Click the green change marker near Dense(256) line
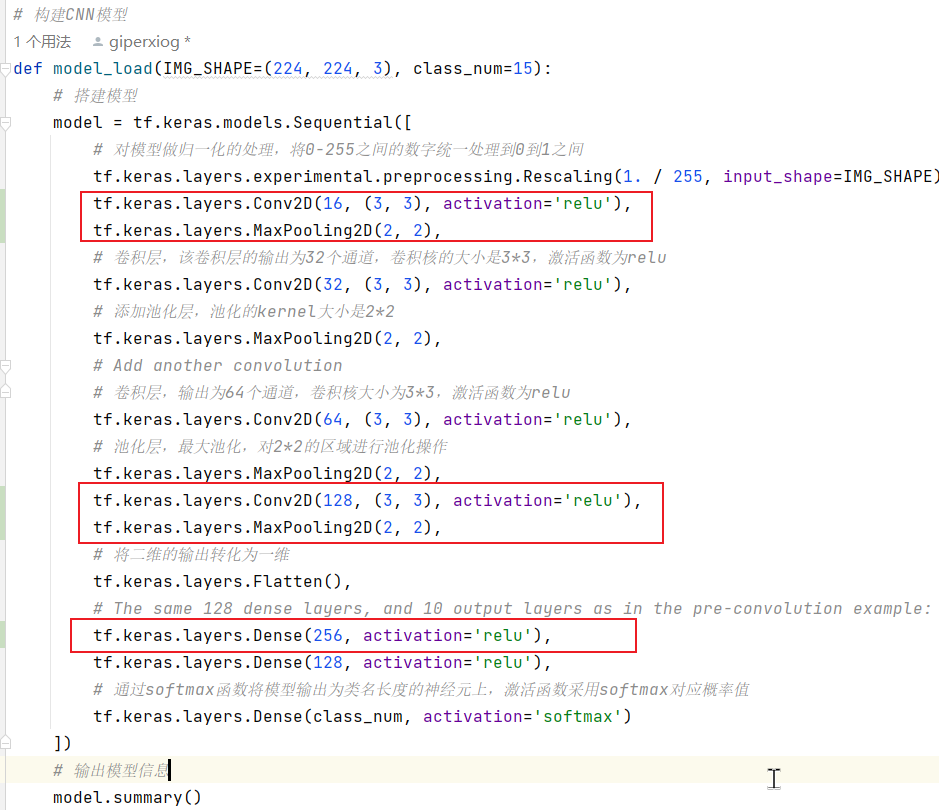This screenshot has height=810, width=939. (x=4, y=636)
